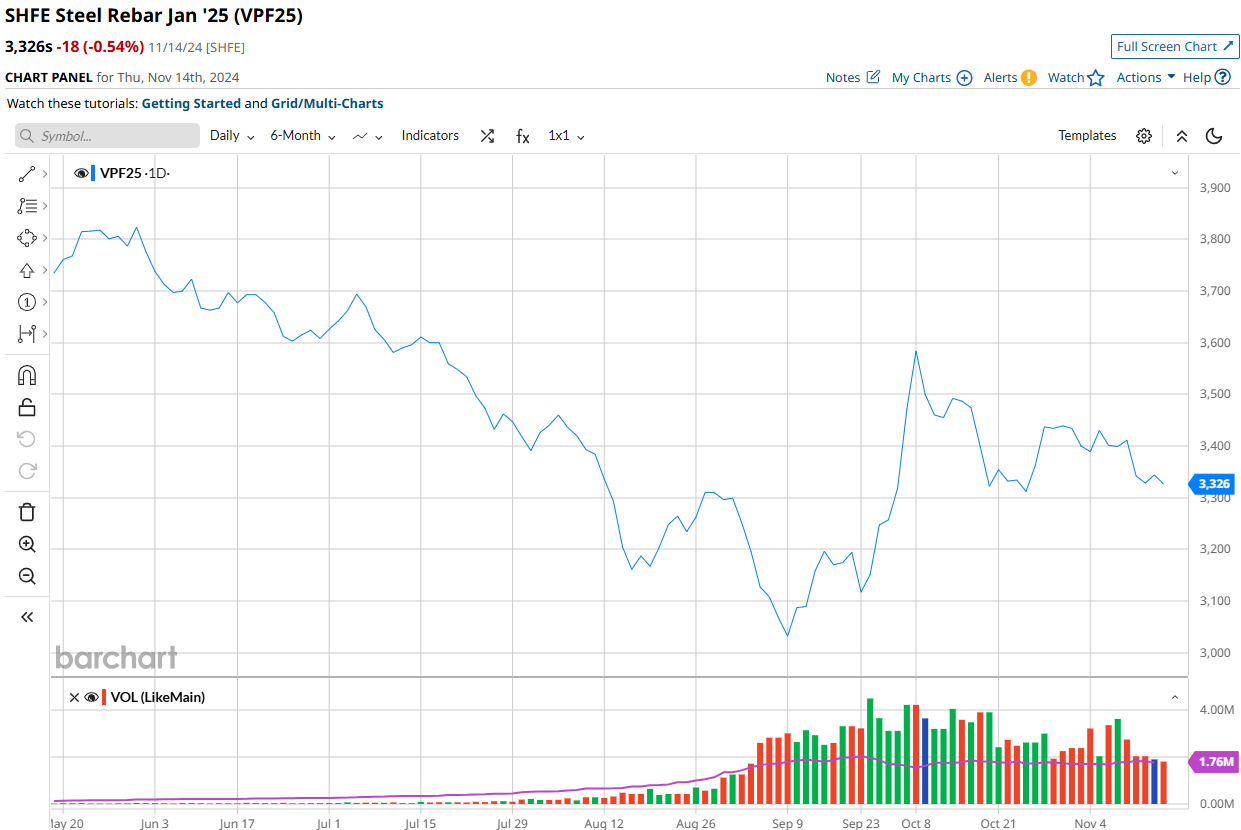Zoom out using the magnifier minus icon
1241x830 pixels.
coord(27,577)
